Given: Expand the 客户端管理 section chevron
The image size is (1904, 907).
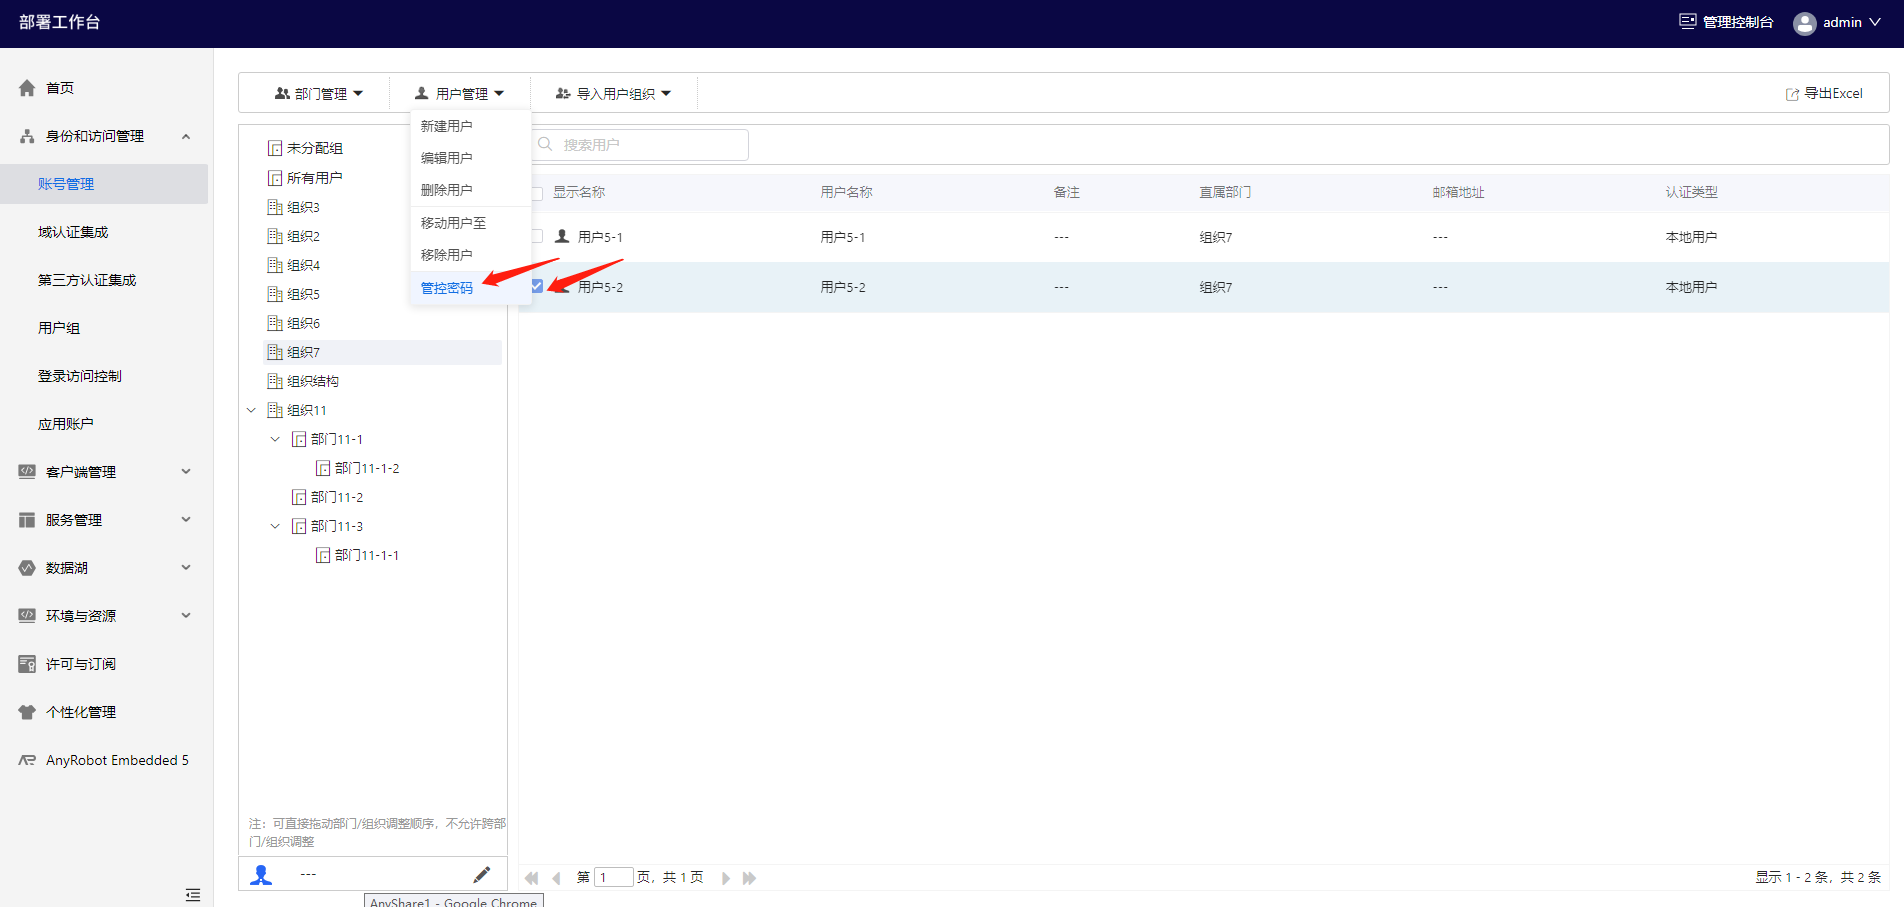Looking at the screenshot, I should click(186, 471).
